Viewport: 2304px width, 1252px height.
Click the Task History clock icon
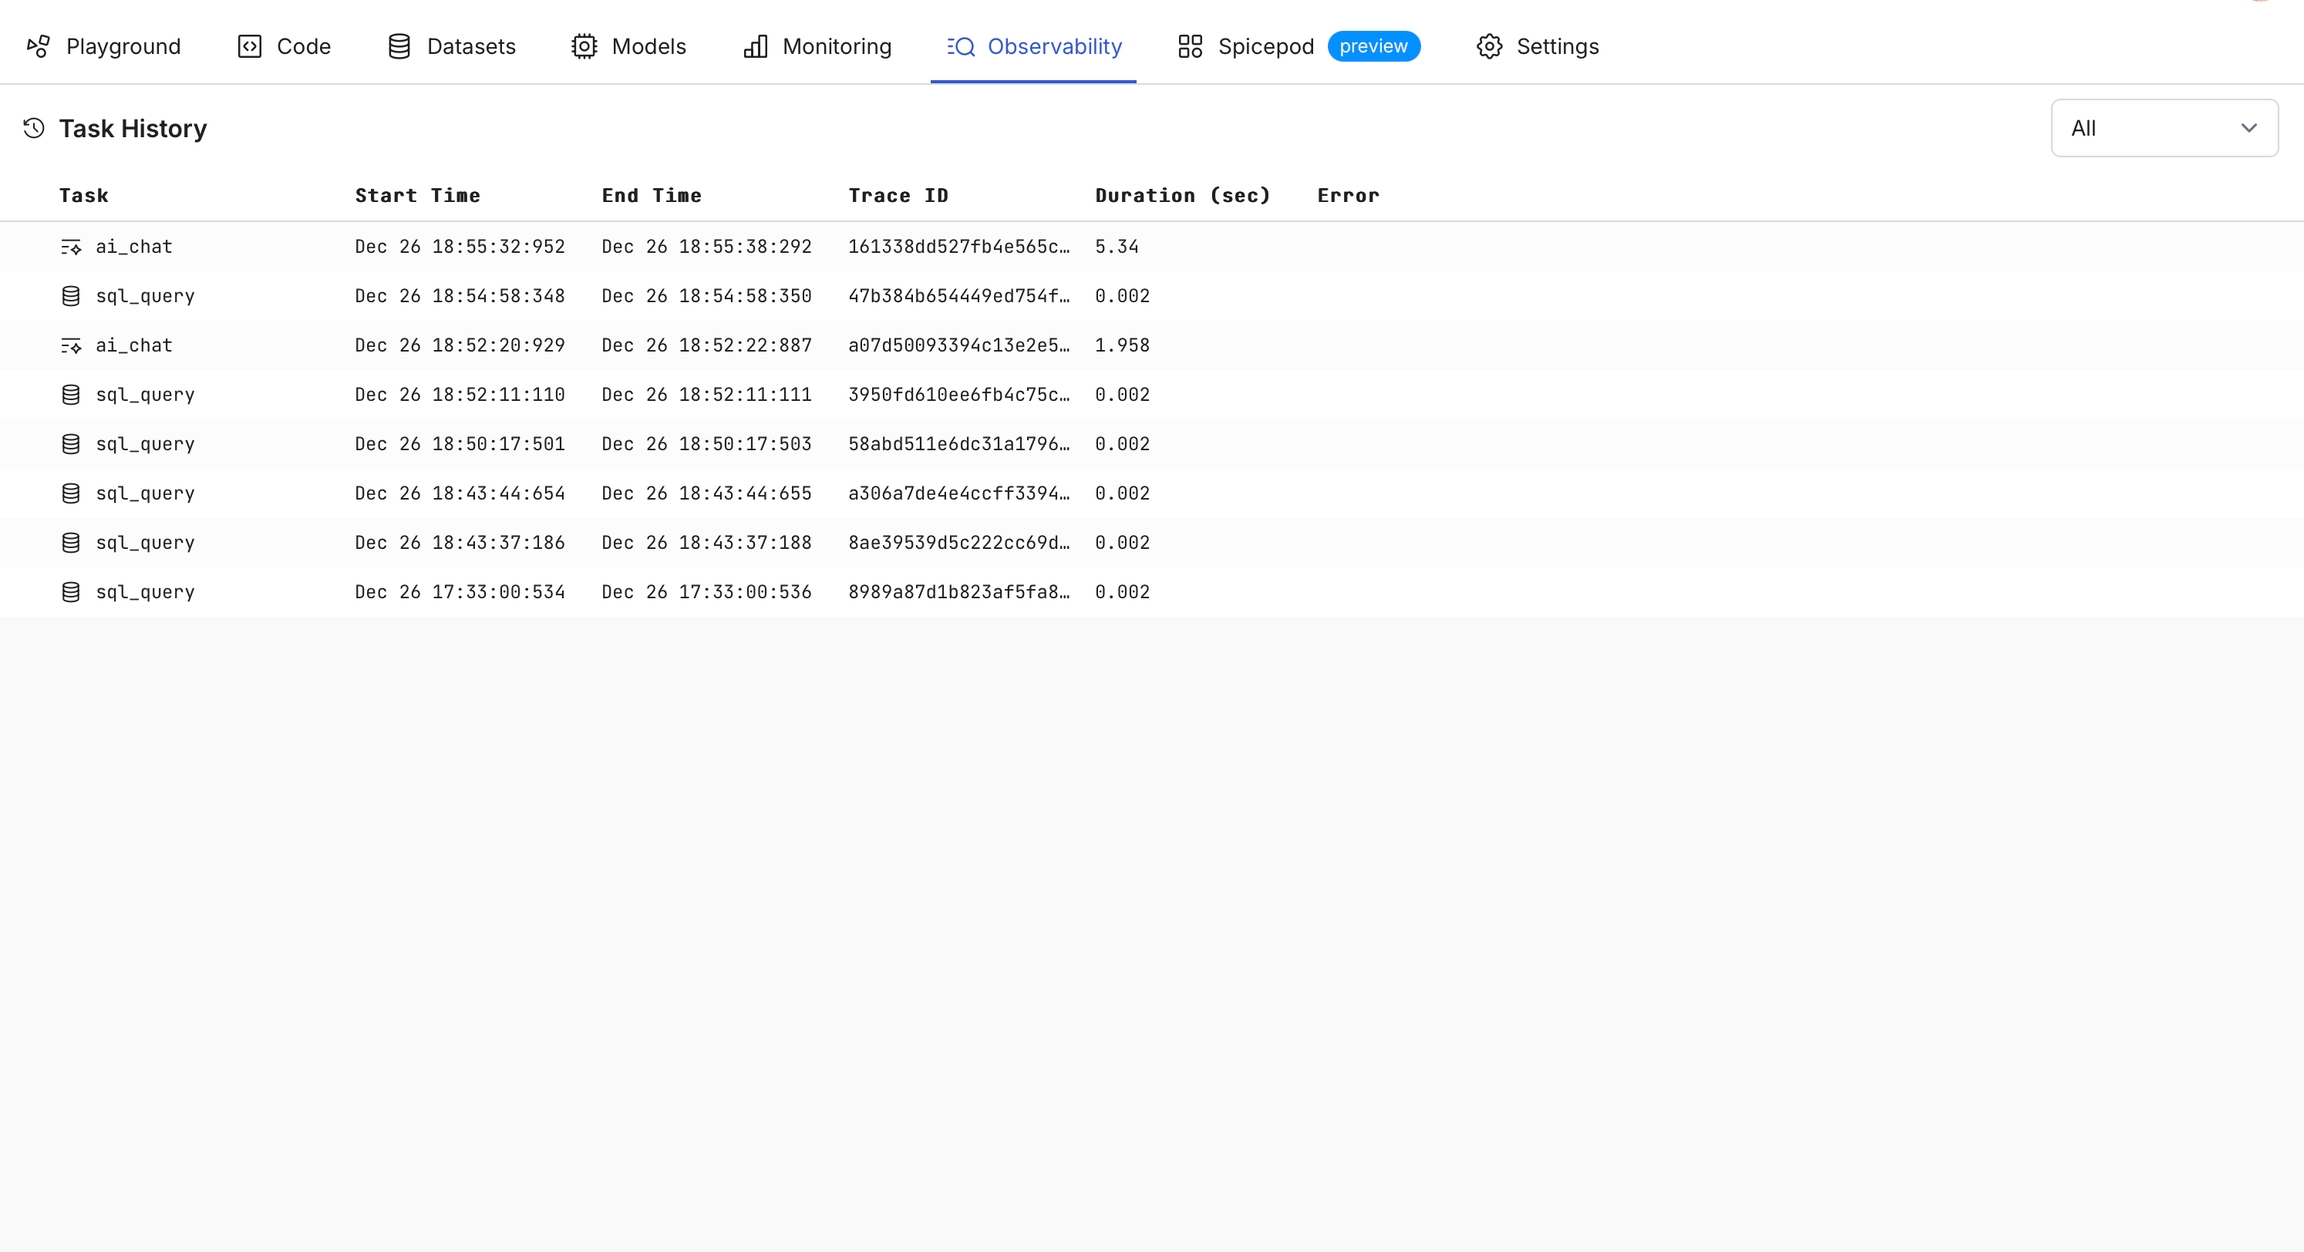click(x=34, y=128)
